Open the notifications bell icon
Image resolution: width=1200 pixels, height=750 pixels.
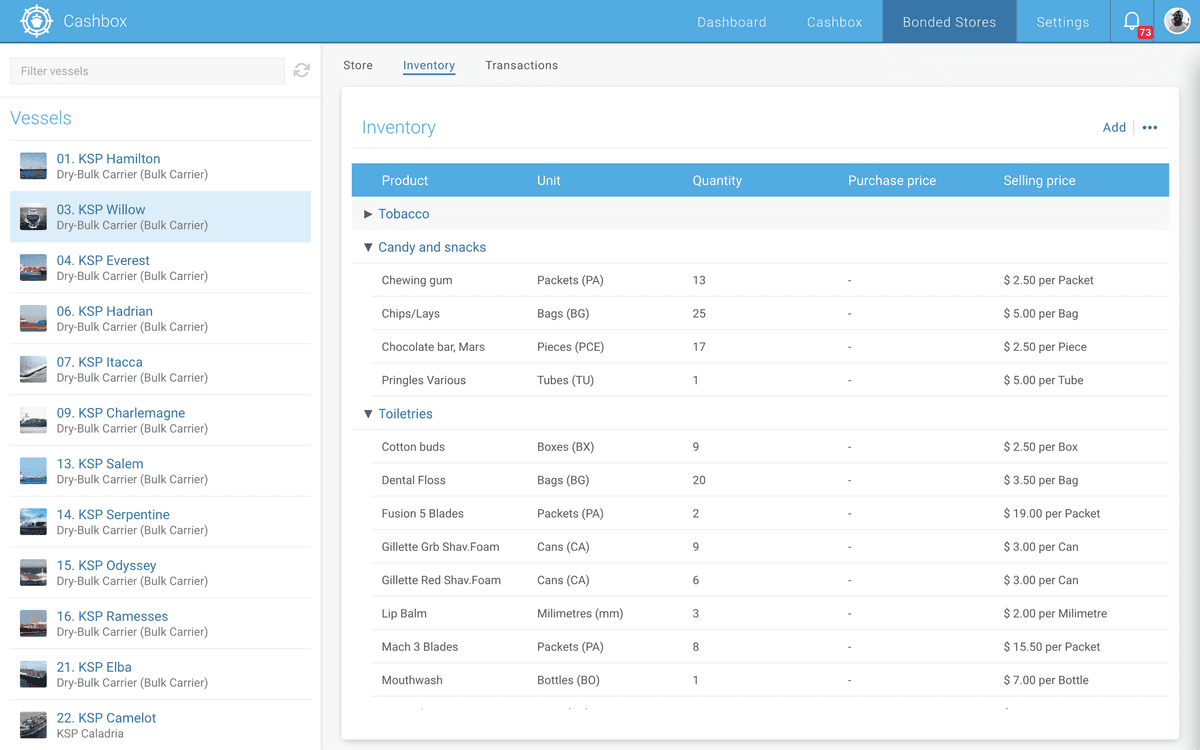pos(1132,21)
